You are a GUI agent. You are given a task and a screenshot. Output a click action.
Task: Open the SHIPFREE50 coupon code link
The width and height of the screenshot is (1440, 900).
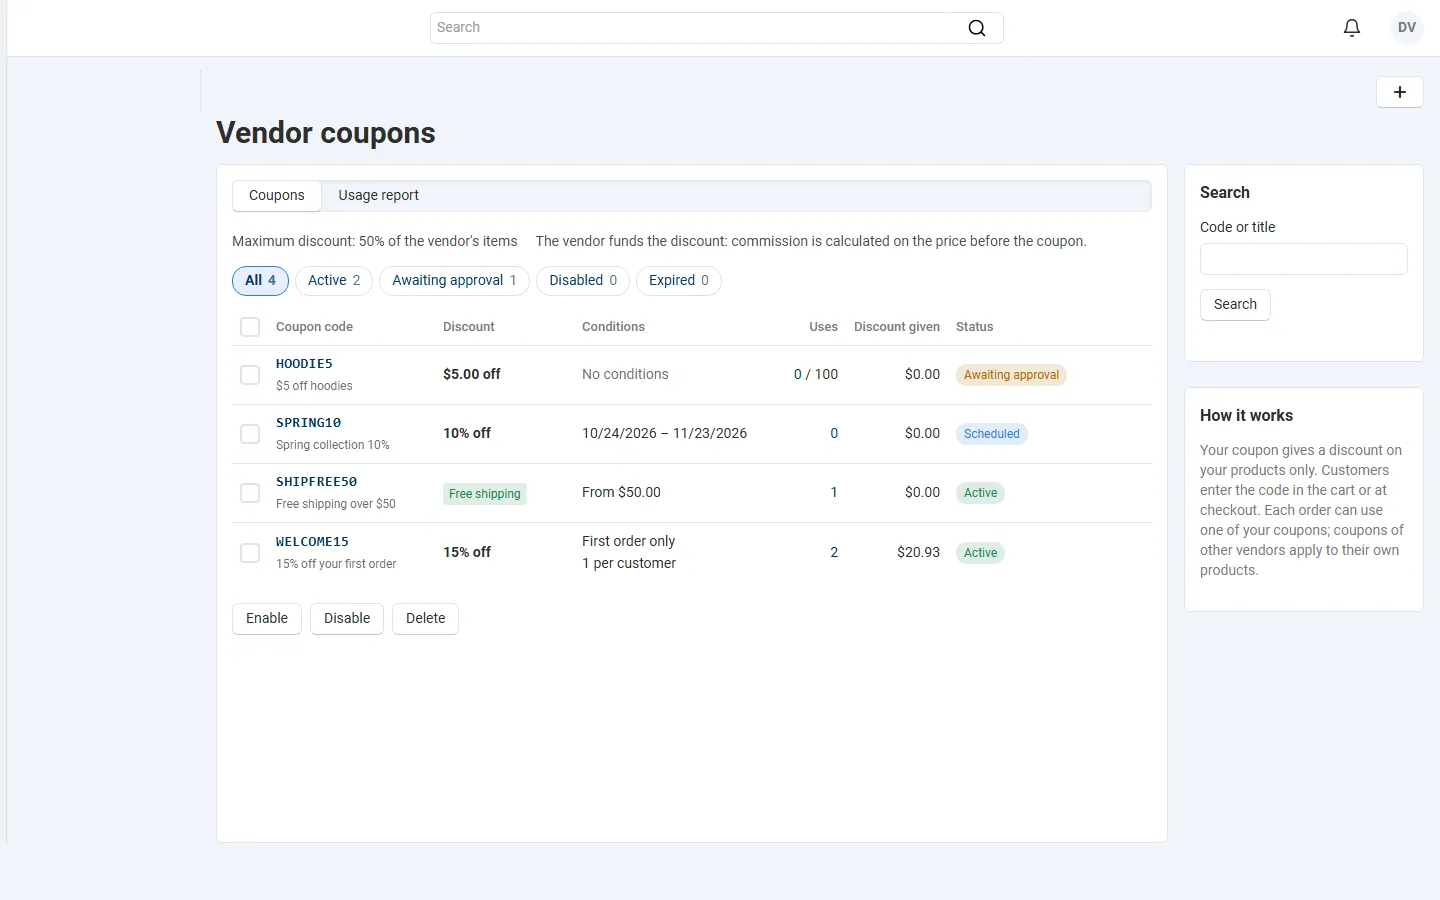pyautogui.click(x=317, y=482)
